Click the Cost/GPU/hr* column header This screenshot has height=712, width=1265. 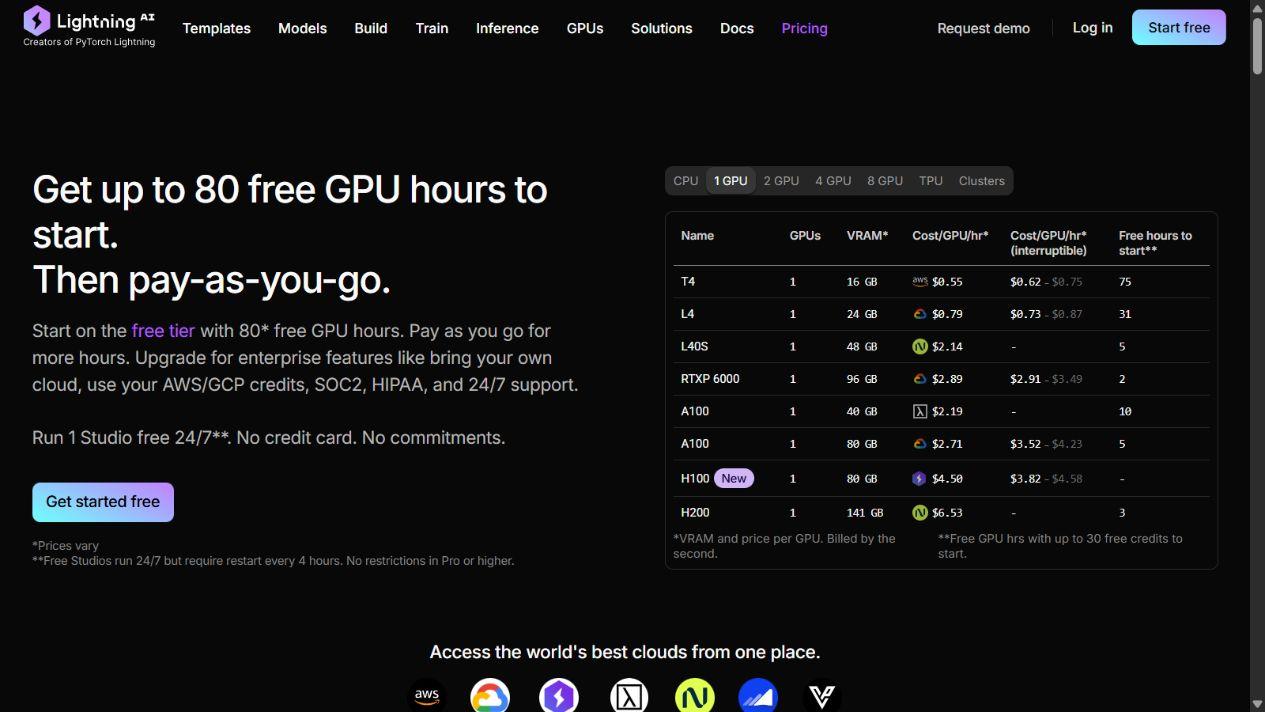(950, 236)
